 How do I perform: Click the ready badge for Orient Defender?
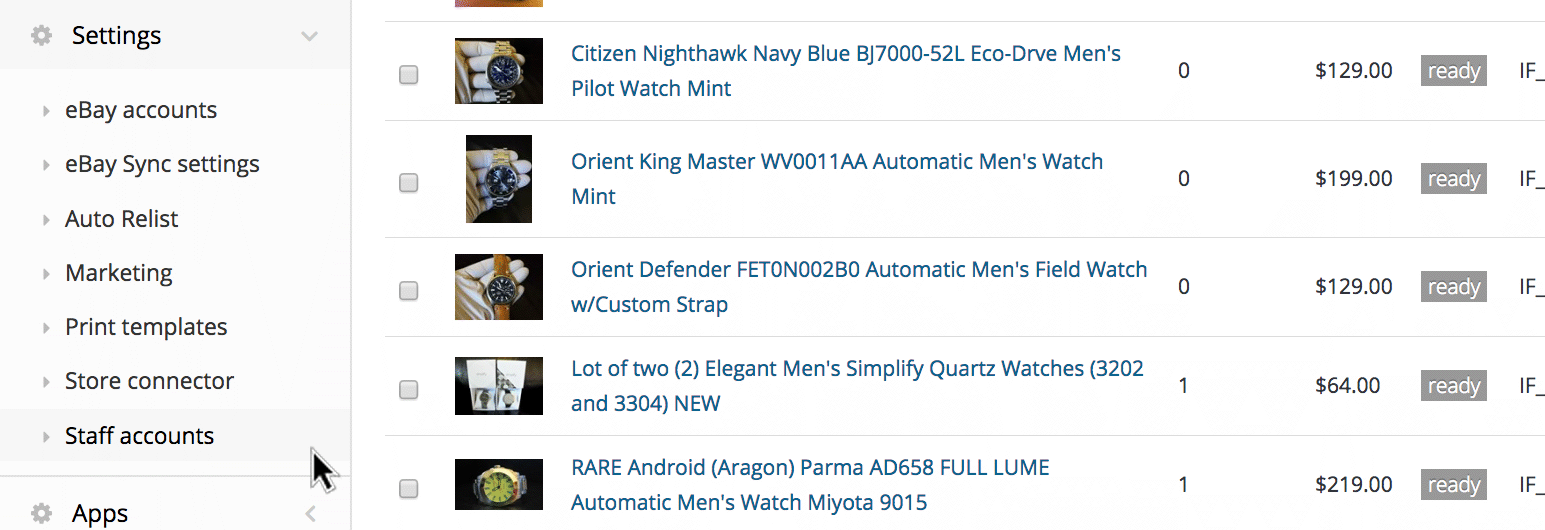click(1454, 287)
